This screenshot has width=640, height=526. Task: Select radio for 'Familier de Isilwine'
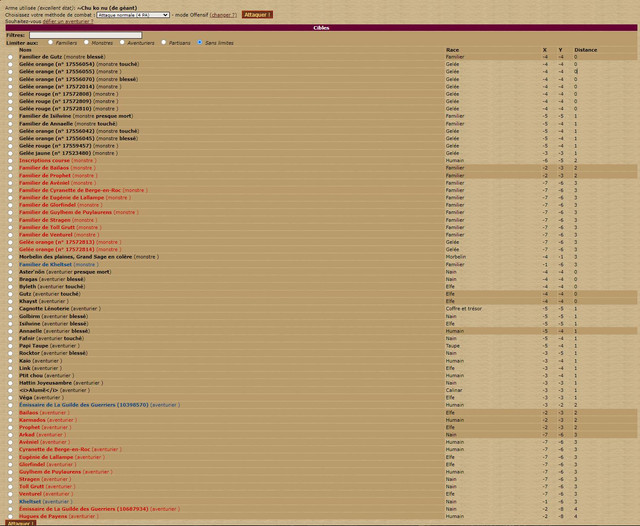point(10,116)
